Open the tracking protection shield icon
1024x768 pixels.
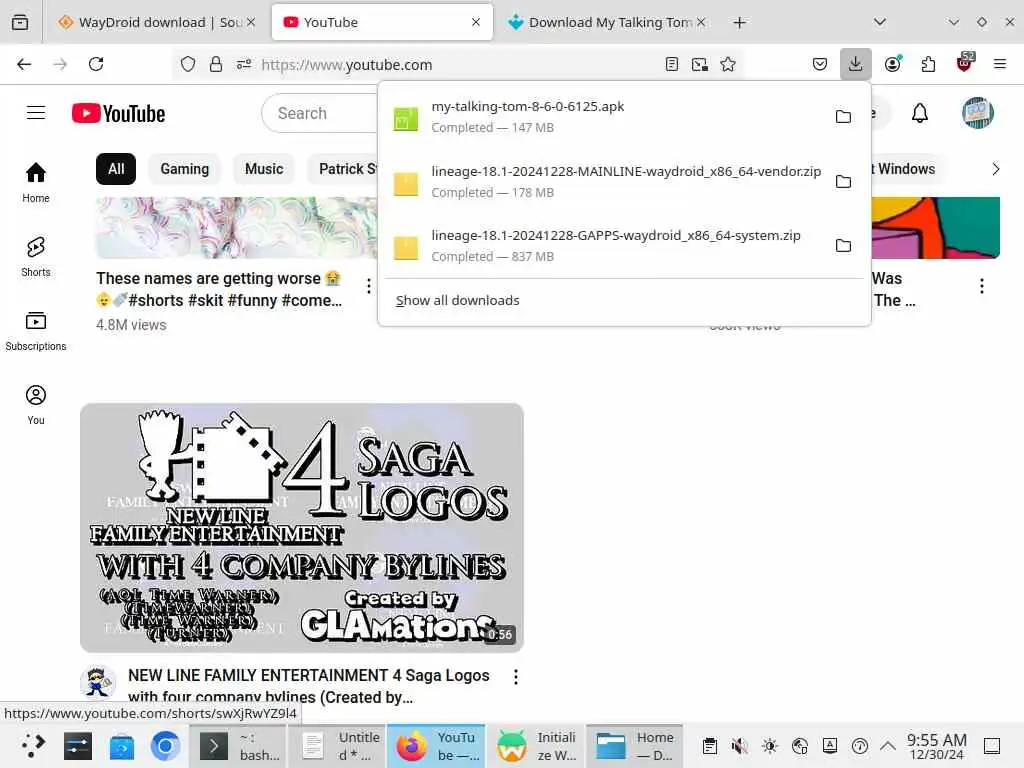coord(187,64)
